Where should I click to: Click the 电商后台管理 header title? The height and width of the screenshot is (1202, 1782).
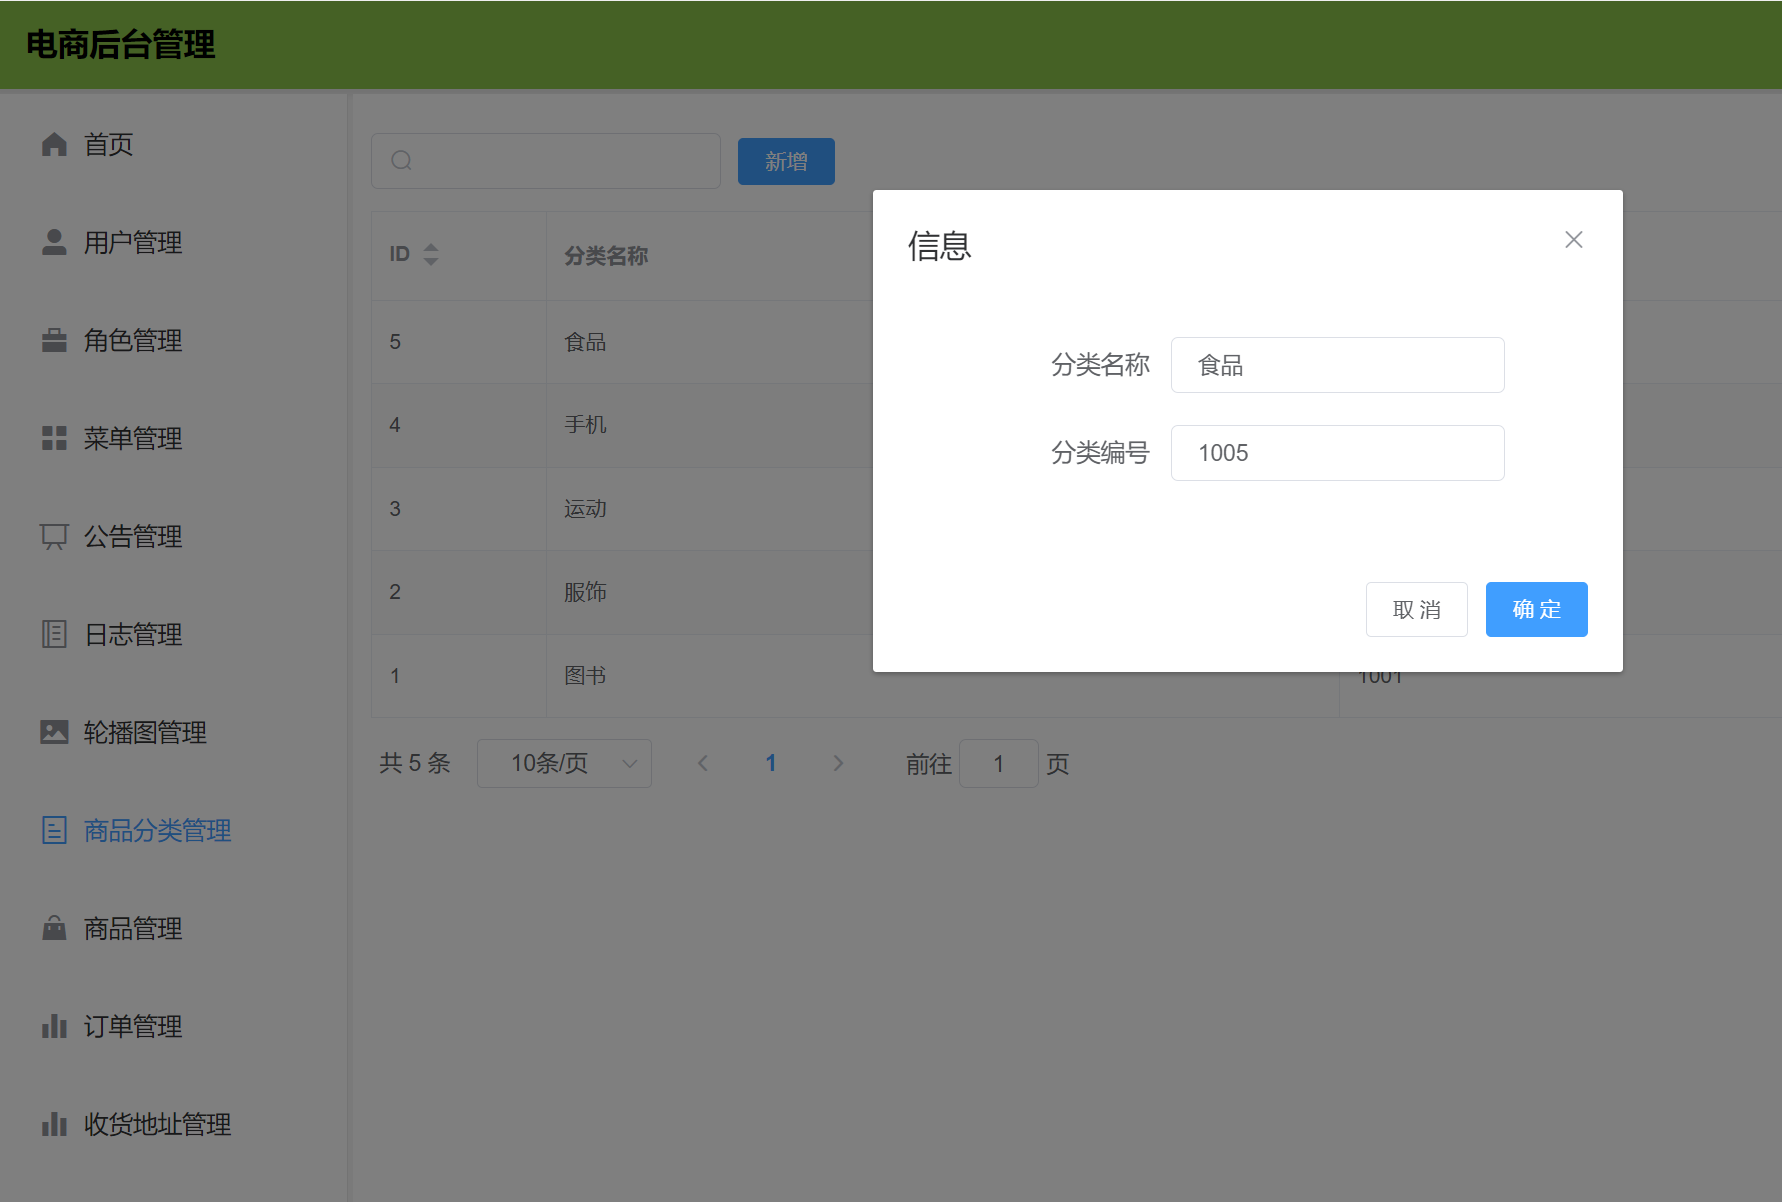[120, 44]
